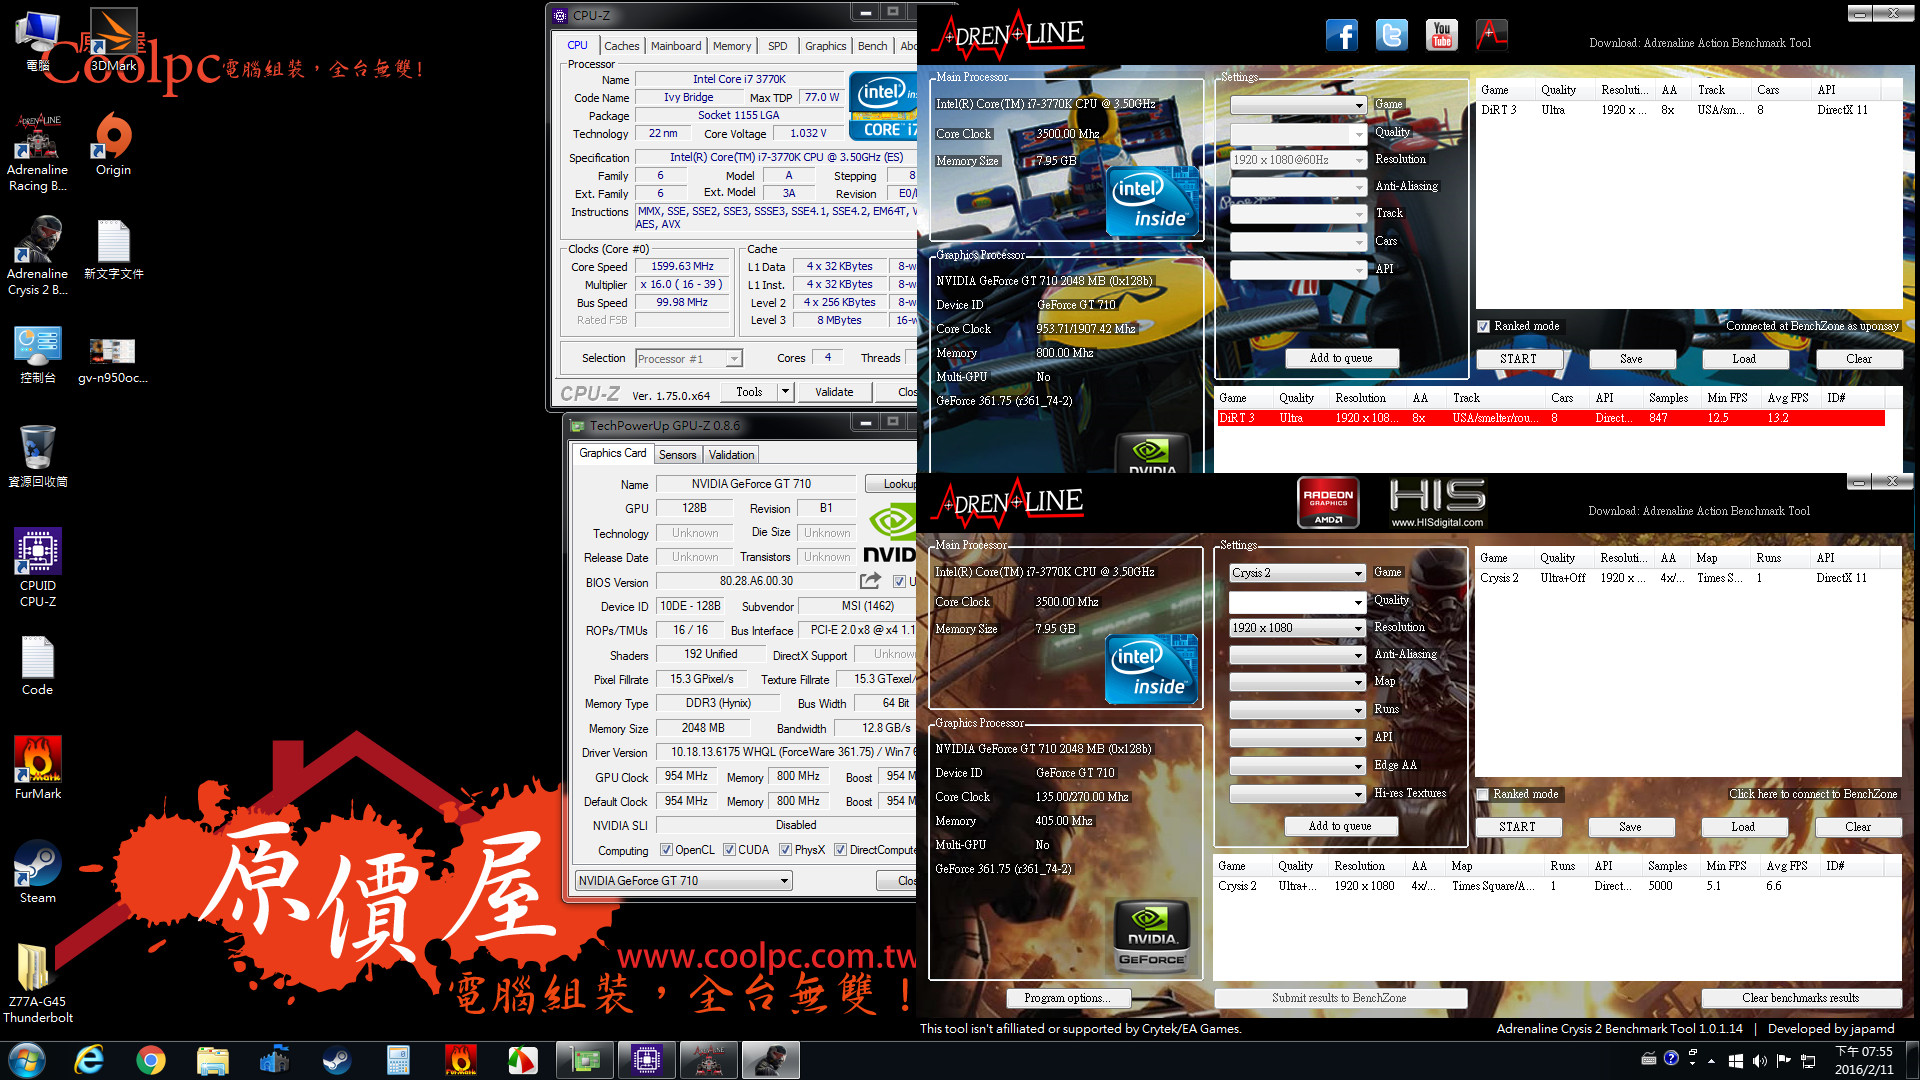Open the Twitter icon in Adrenaline header

point(1392,35)
